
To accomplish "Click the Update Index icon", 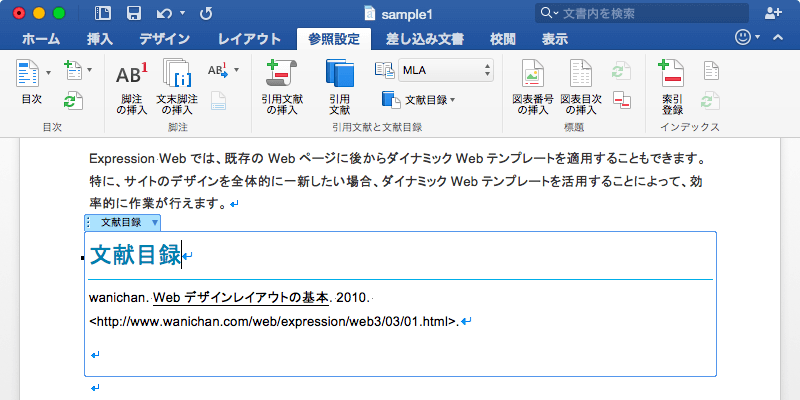I will (711, 101).
